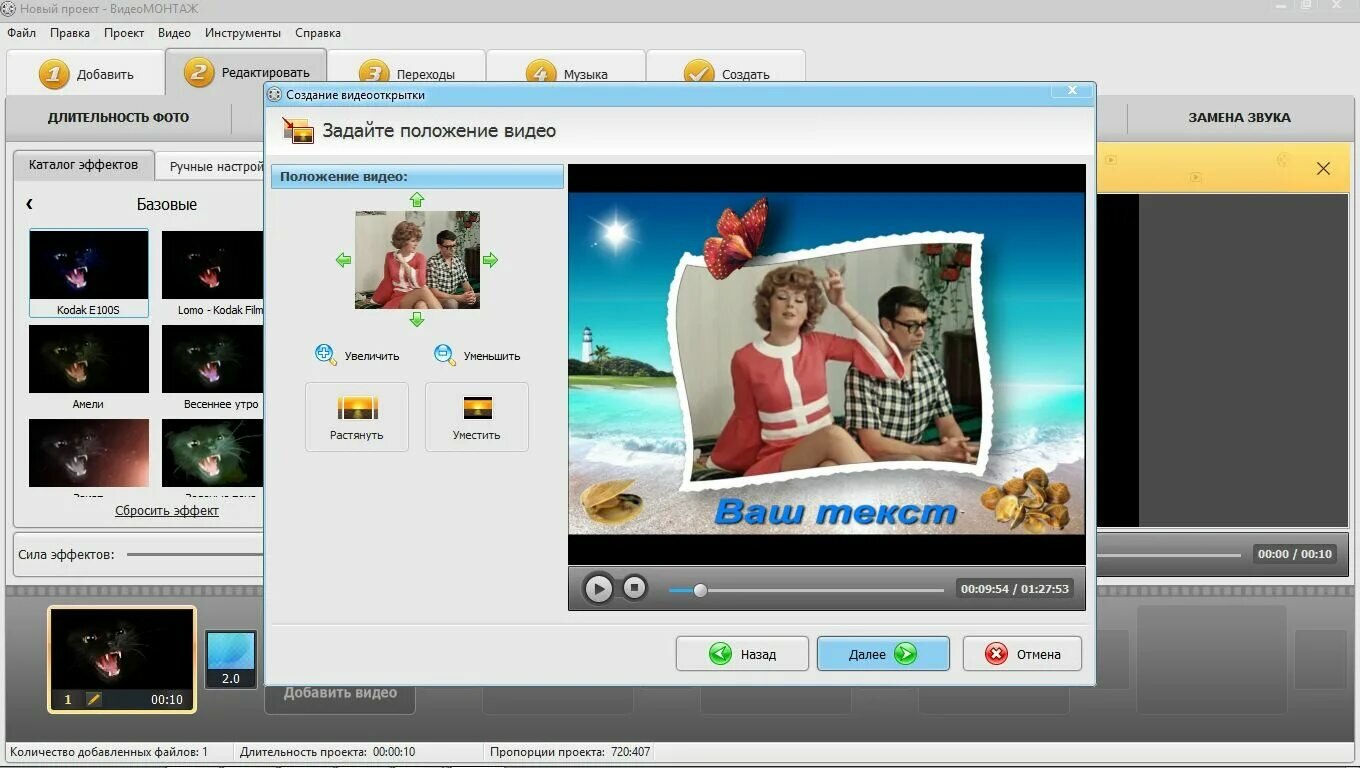Open the Правка menu
Image resolution: width=1360 pixels, height=768 pixels.
point(70,33)
